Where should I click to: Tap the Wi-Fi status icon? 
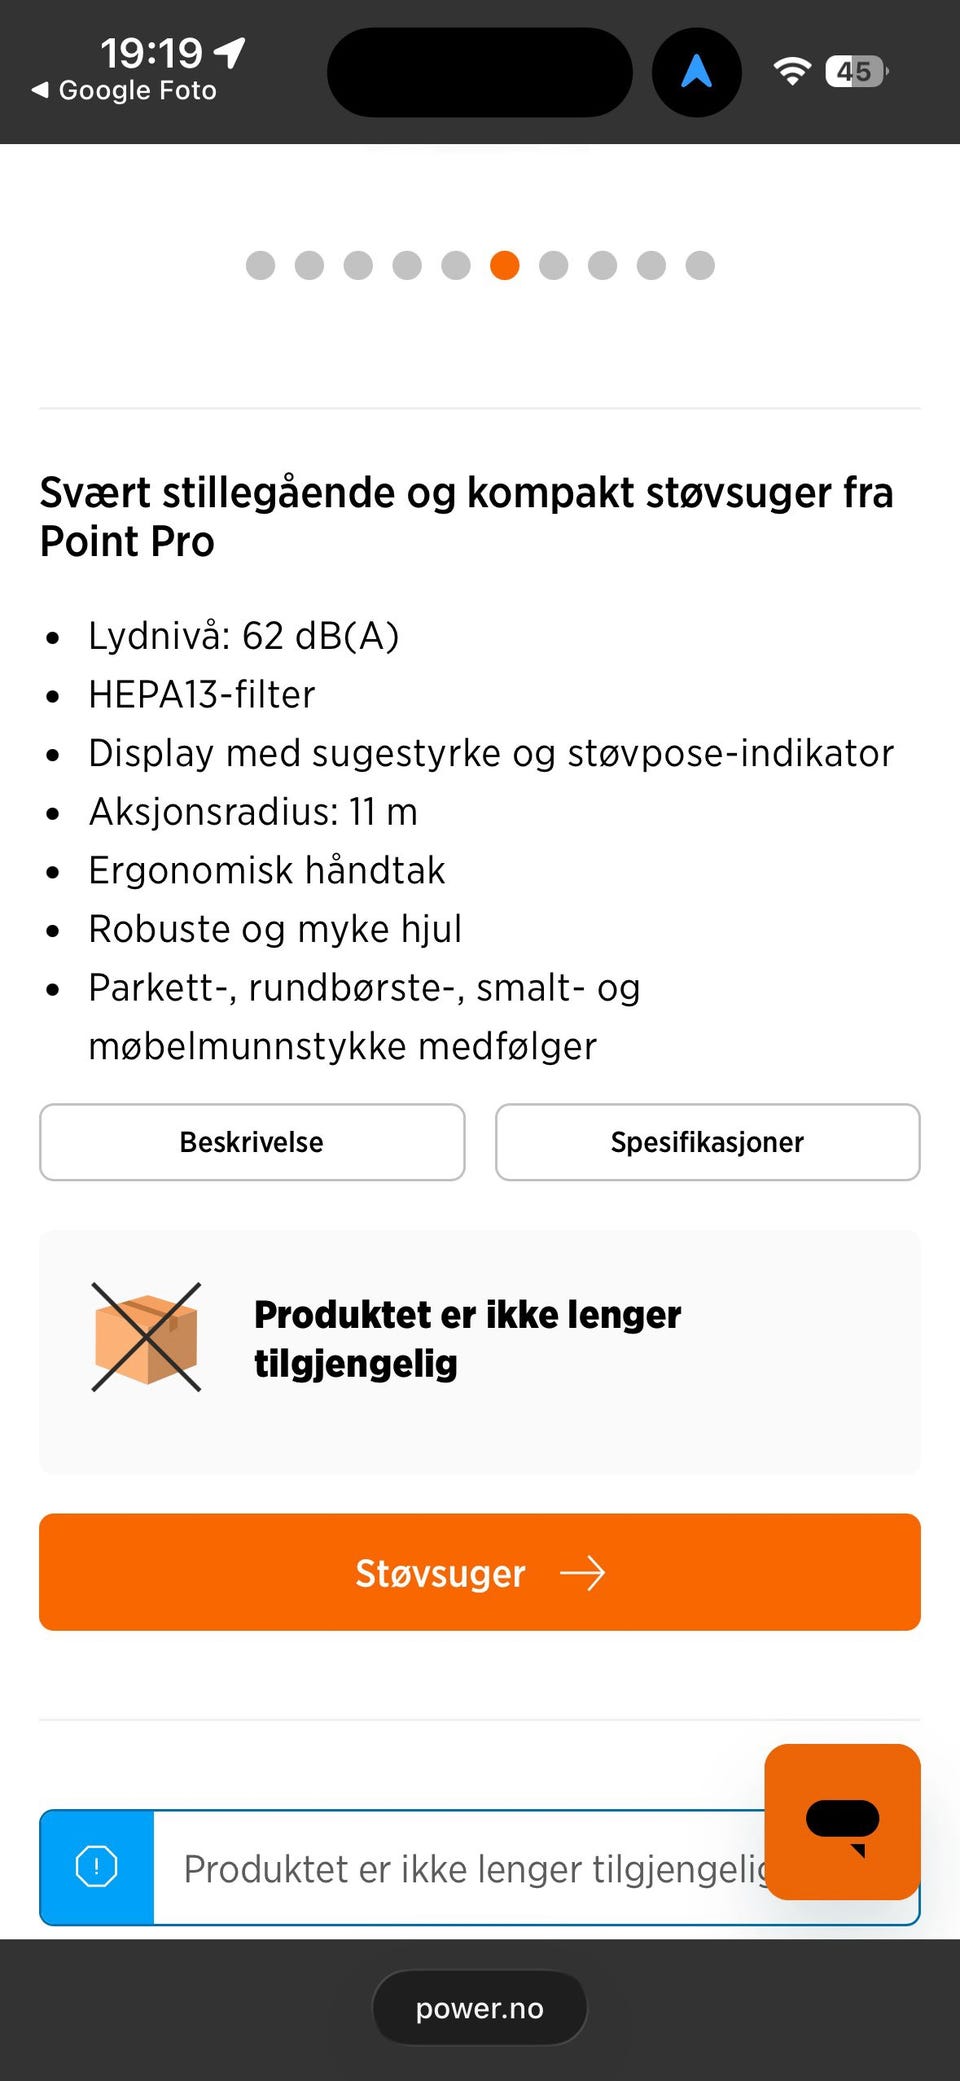pos(791,71)
